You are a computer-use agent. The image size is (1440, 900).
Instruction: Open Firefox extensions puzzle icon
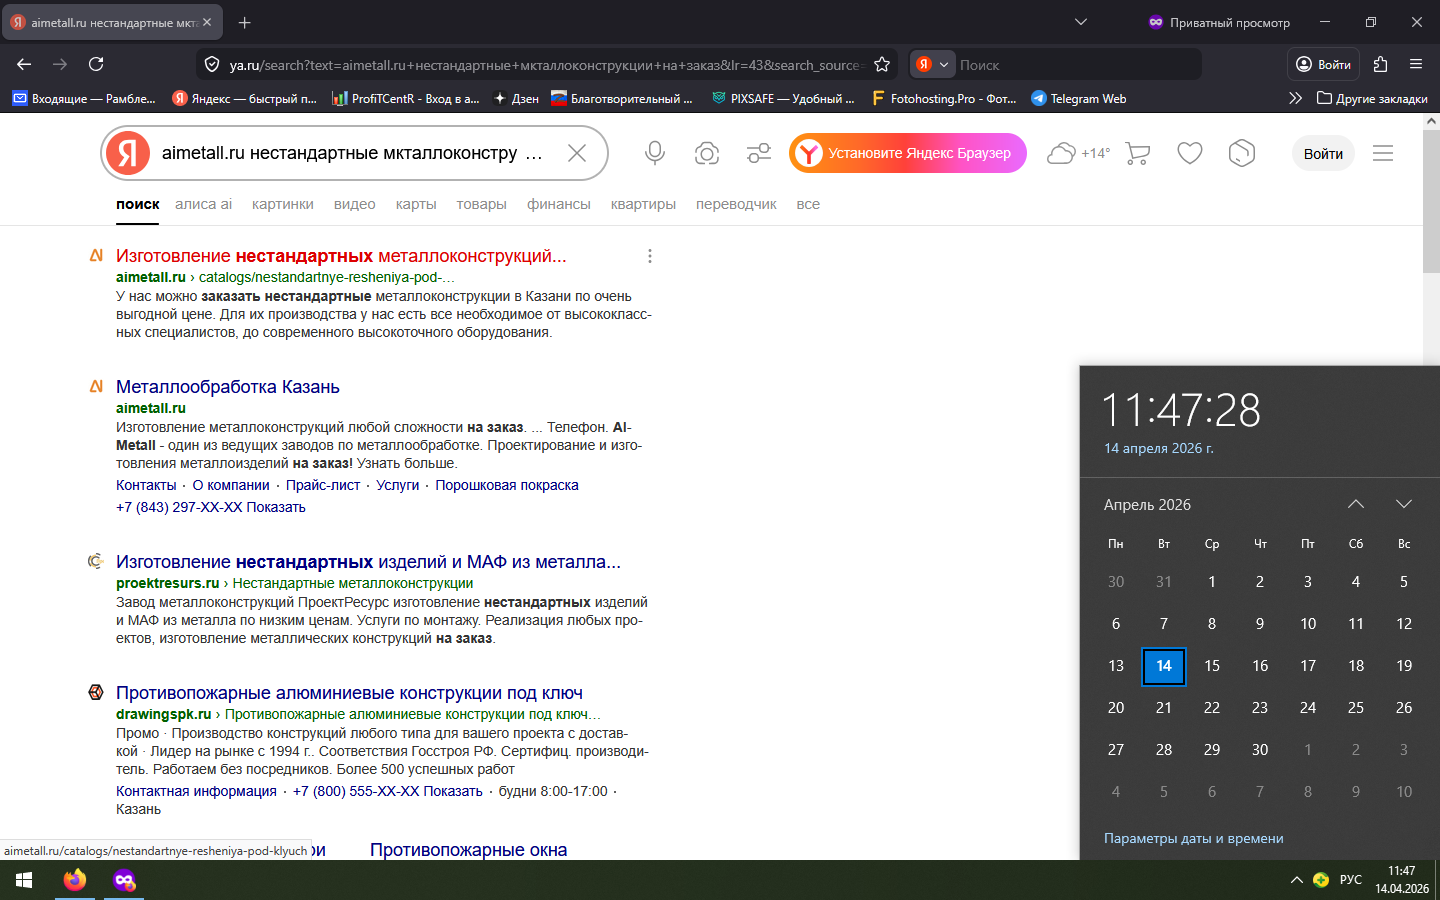[1380, 64]
